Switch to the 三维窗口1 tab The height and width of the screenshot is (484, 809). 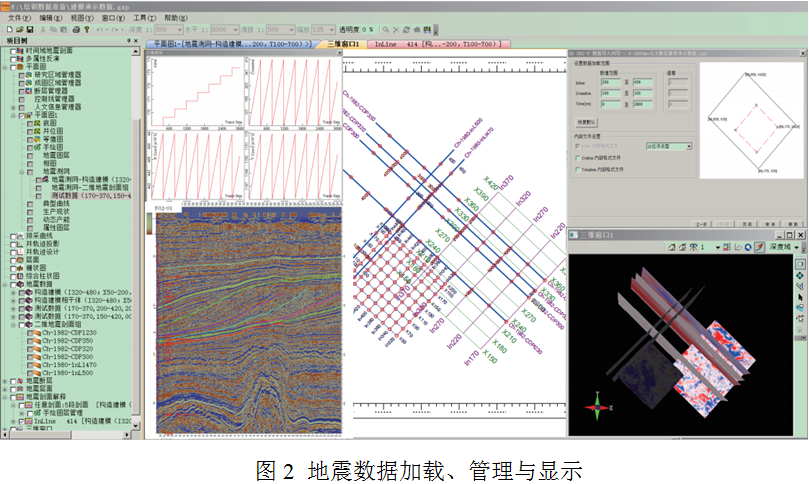click(x=344, y=44)
